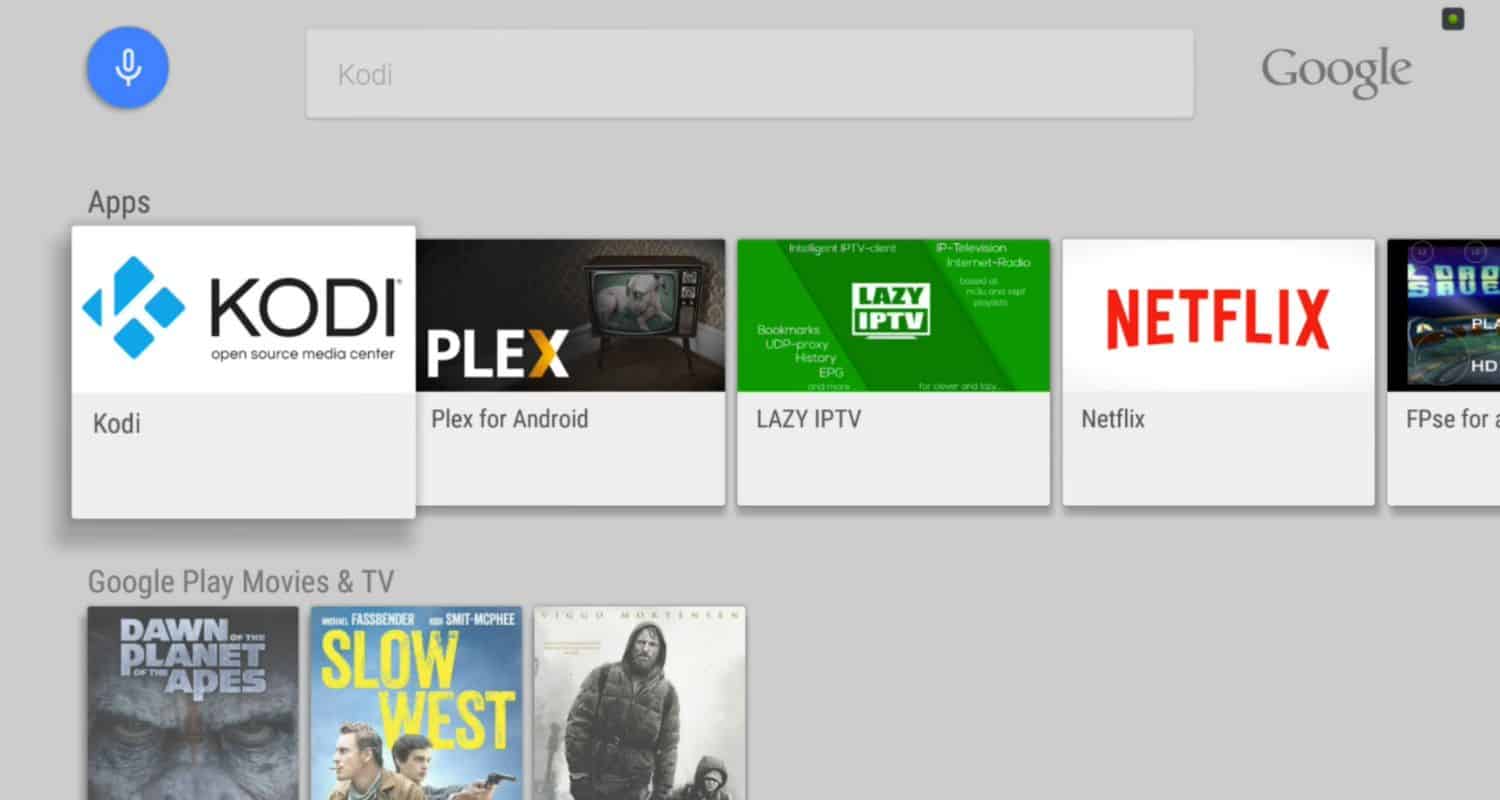Viewport: 1500px width, 800px height.
Task: Focus the Kodi search input field
Action: click(x=749, y=73)
